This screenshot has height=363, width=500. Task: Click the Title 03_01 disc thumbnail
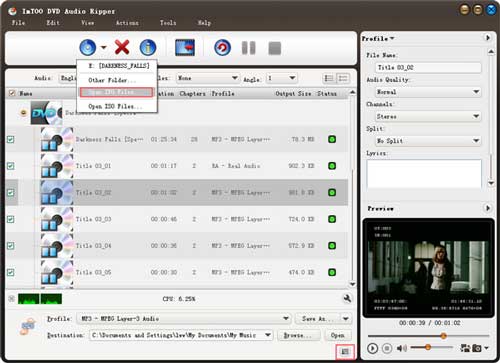tap(57, 166)
